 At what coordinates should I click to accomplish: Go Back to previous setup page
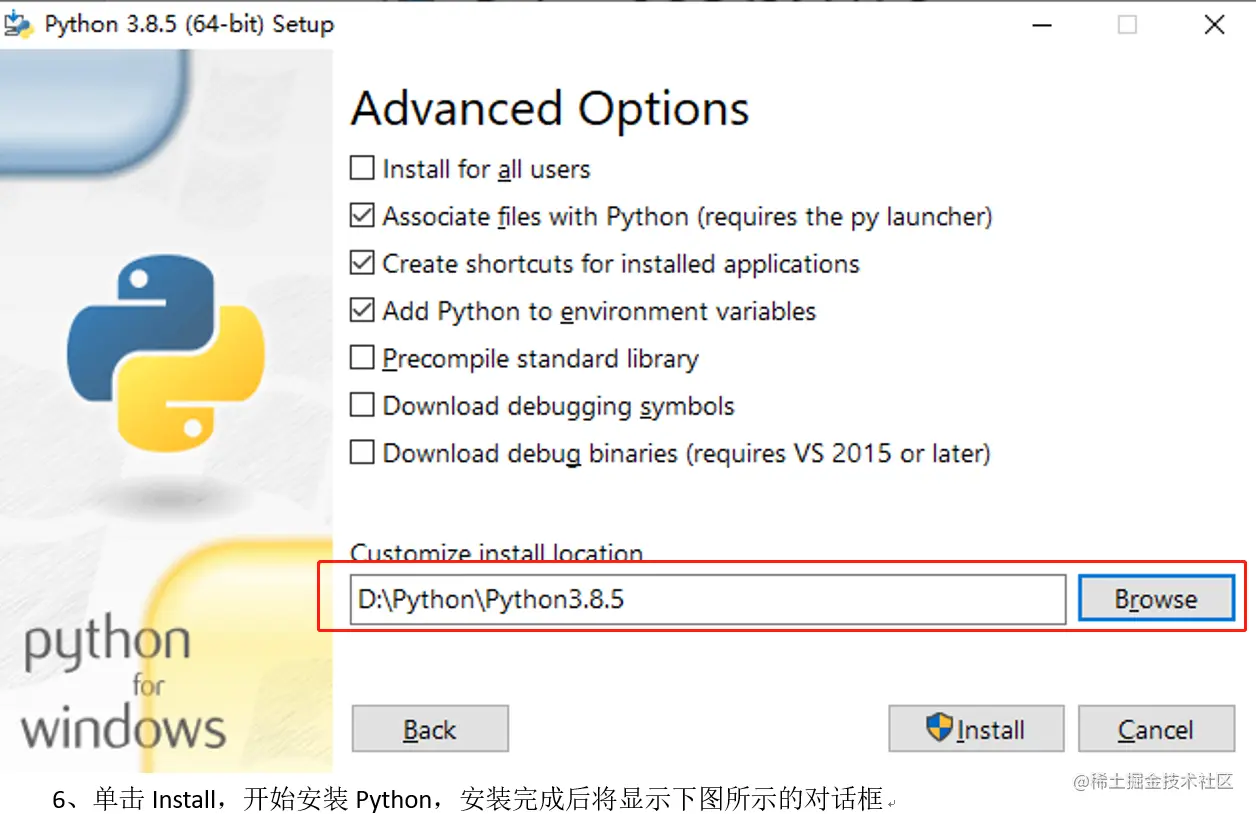[x=430, y=729]
